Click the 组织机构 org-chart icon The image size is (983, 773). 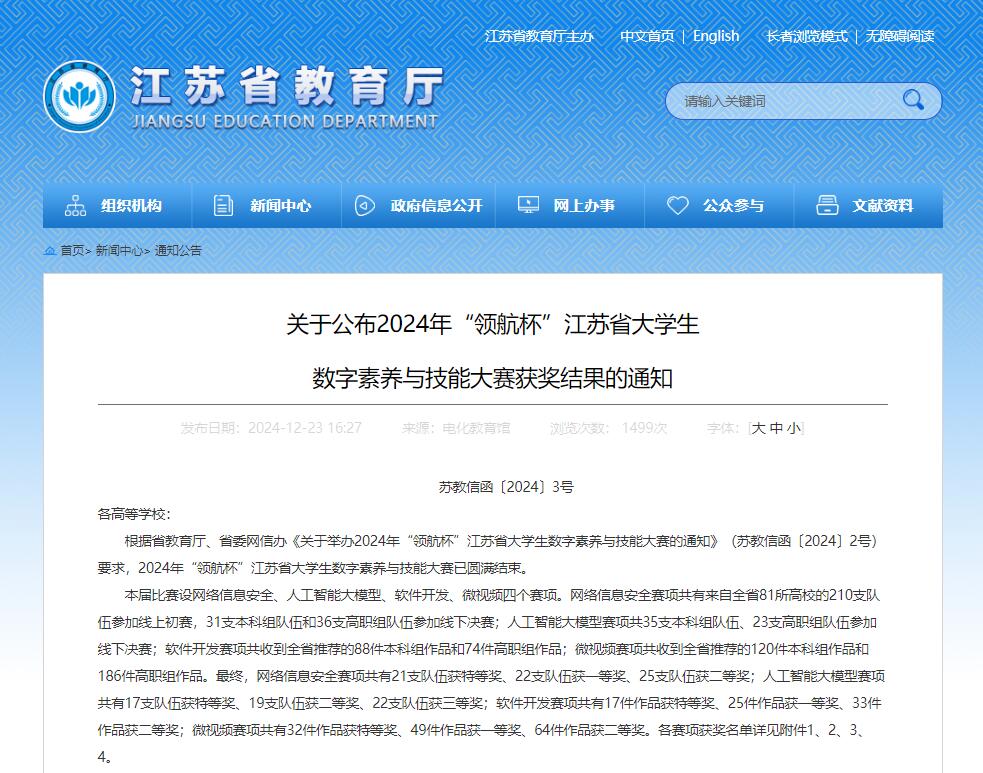pyautogui.click(x=75, y=206)
